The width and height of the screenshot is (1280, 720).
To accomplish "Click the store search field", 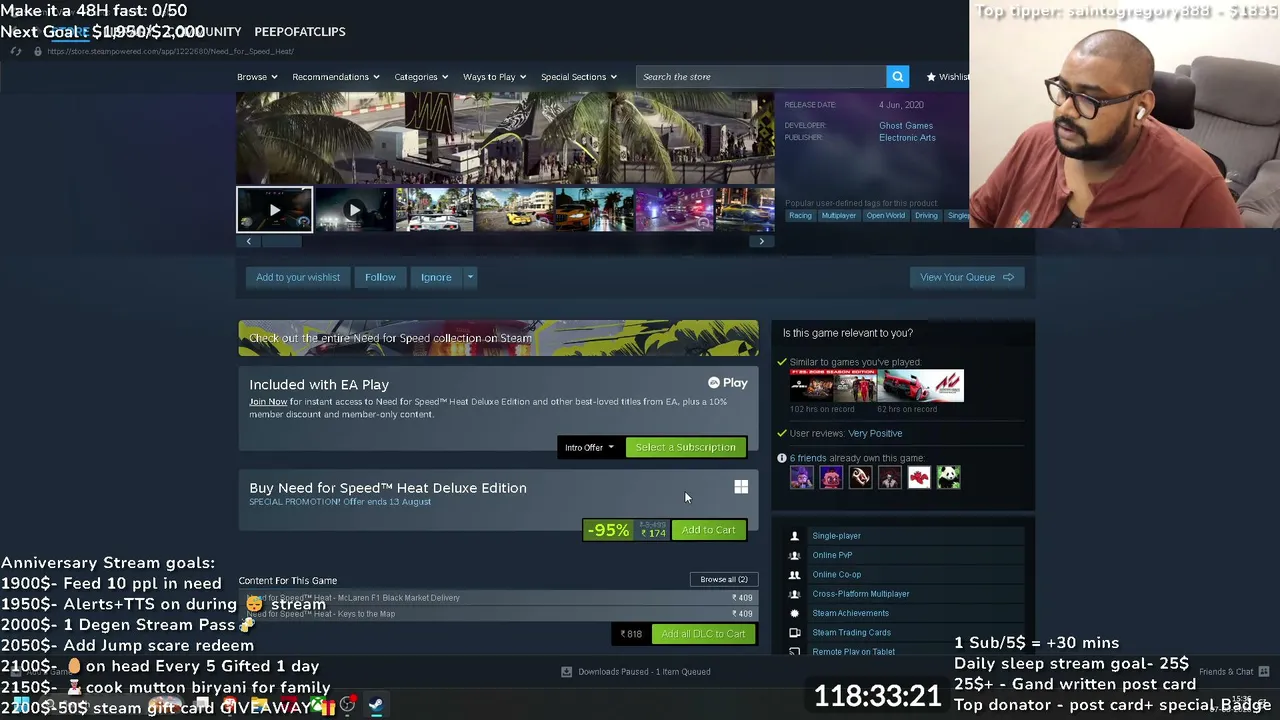I will [x=761, y=77].
